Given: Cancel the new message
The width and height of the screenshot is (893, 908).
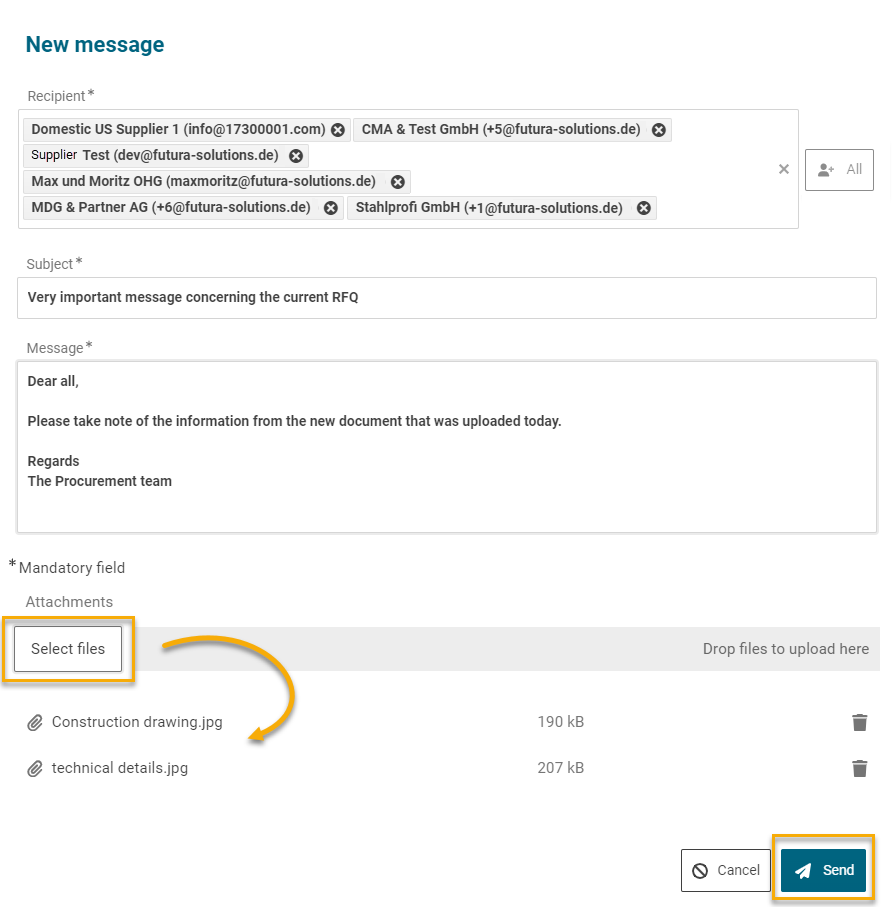Looking at the screenshot, I should [x=727, y=870].
